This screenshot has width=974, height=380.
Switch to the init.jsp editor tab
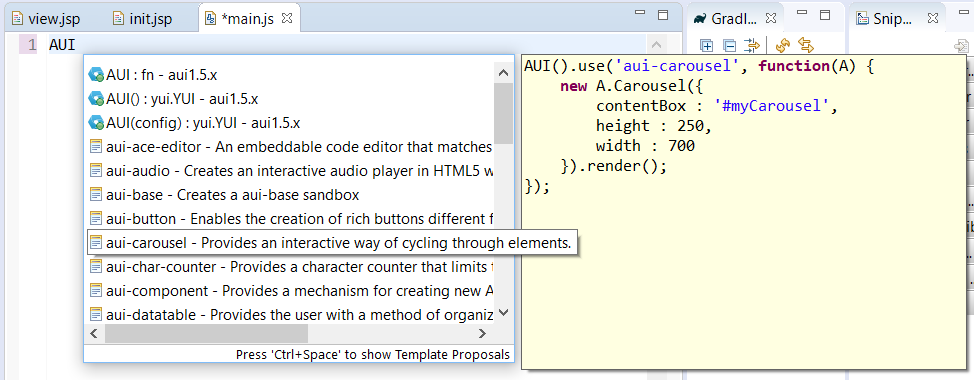point(142,19)
